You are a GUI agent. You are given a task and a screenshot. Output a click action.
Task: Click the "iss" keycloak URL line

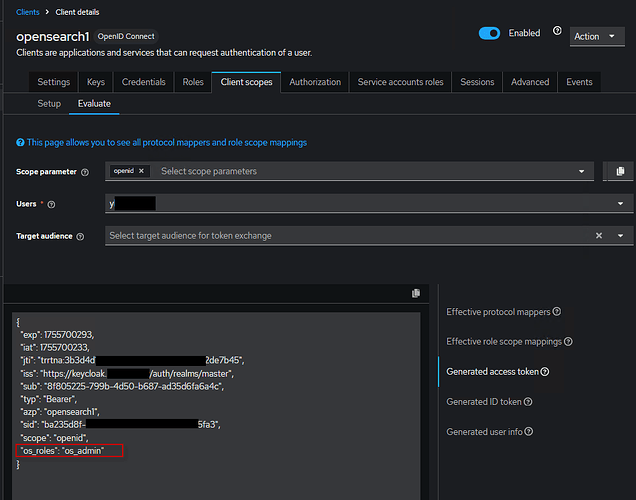click(x=127, y=373)
